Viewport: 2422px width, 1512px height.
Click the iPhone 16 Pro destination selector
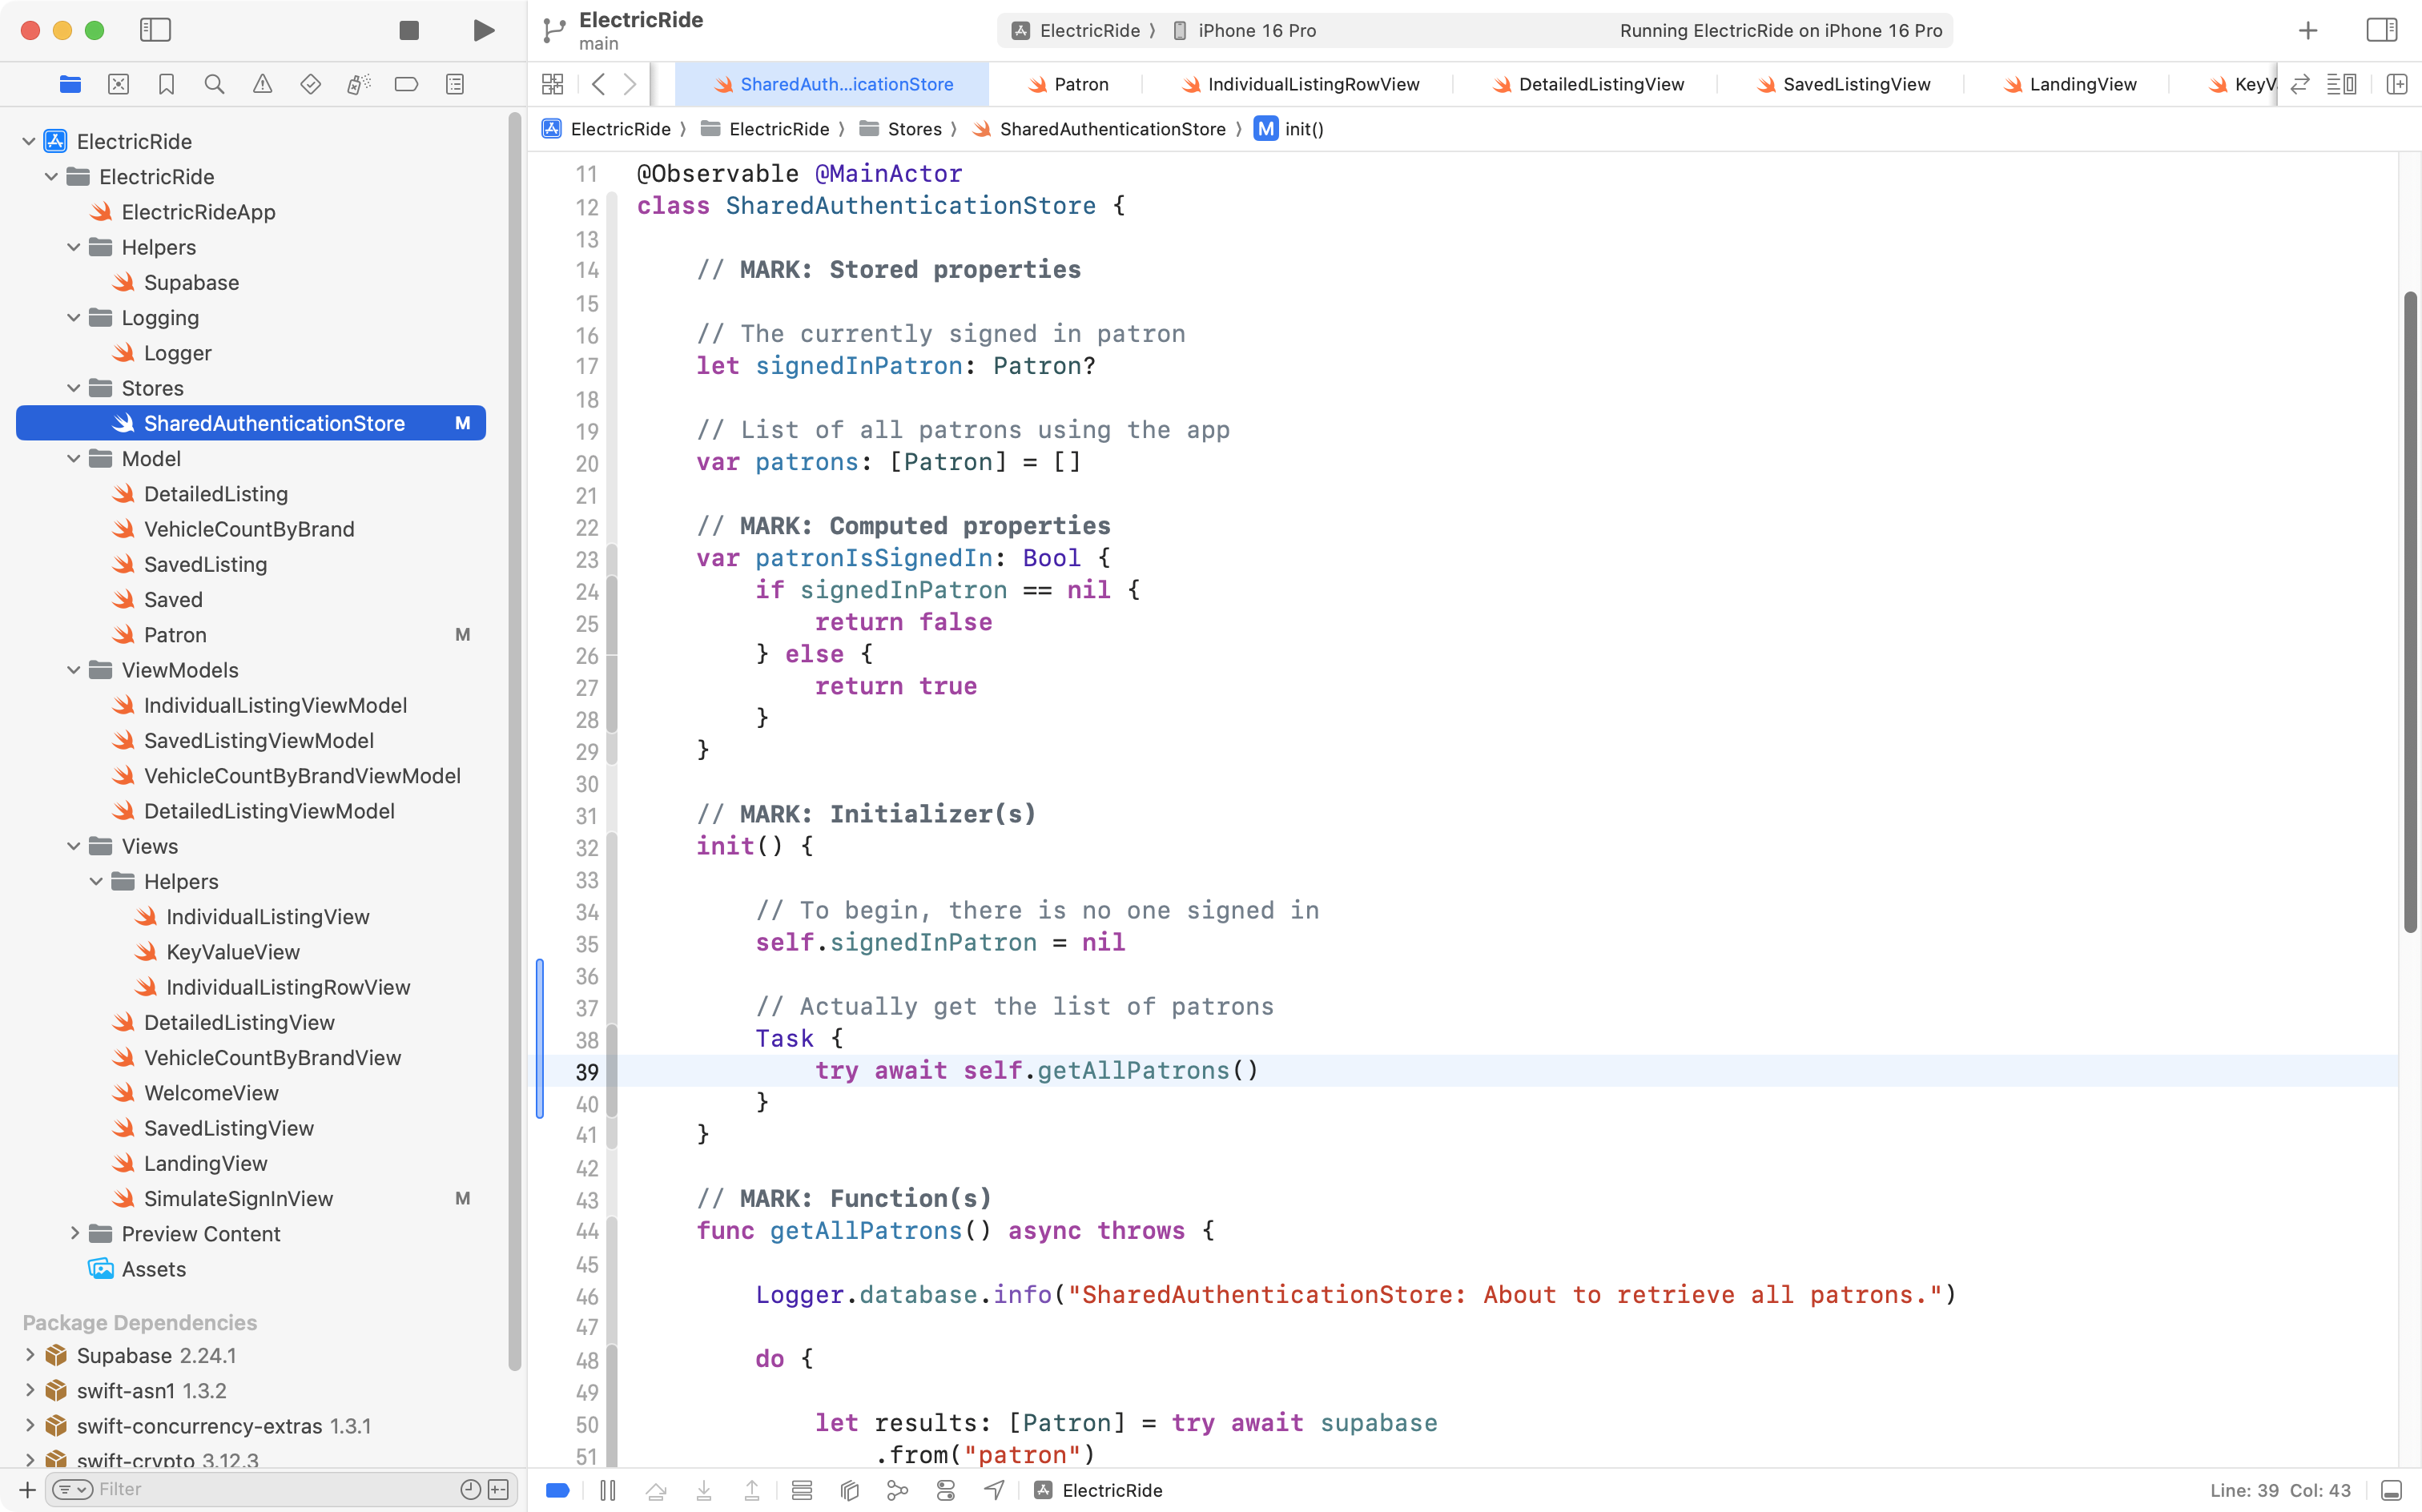point(1256,30)
